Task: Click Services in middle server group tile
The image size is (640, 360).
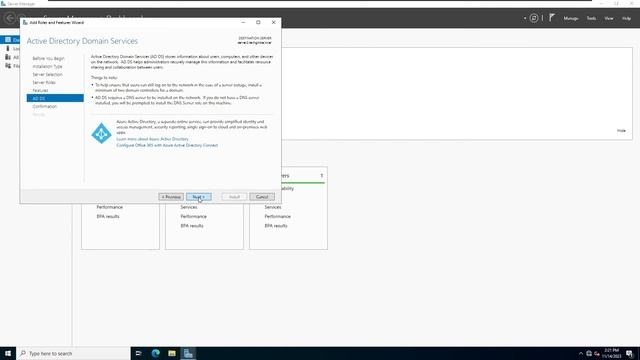Action: point(189,207)
